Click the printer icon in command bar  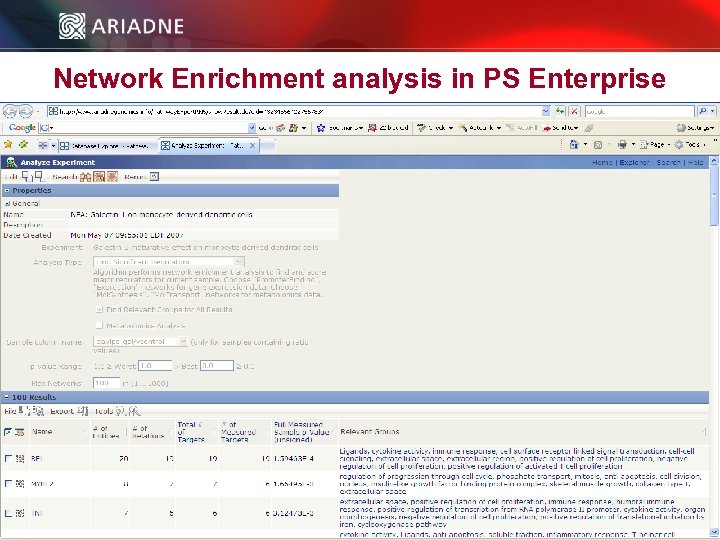click(622, 145)
